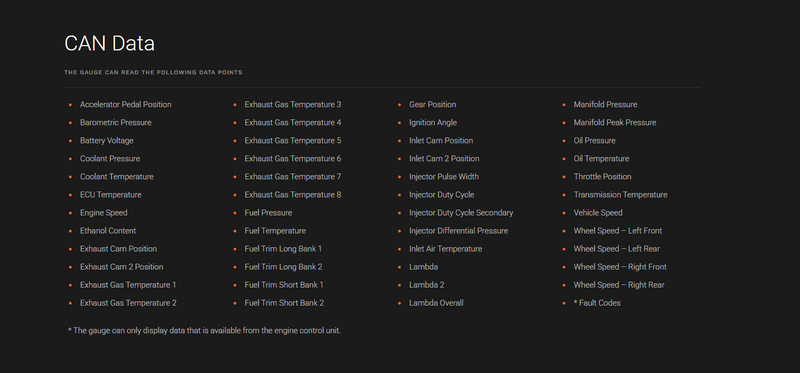Select Injector Pulse Width item
This screenshot has width=800, height=373.
click(444, 177)
